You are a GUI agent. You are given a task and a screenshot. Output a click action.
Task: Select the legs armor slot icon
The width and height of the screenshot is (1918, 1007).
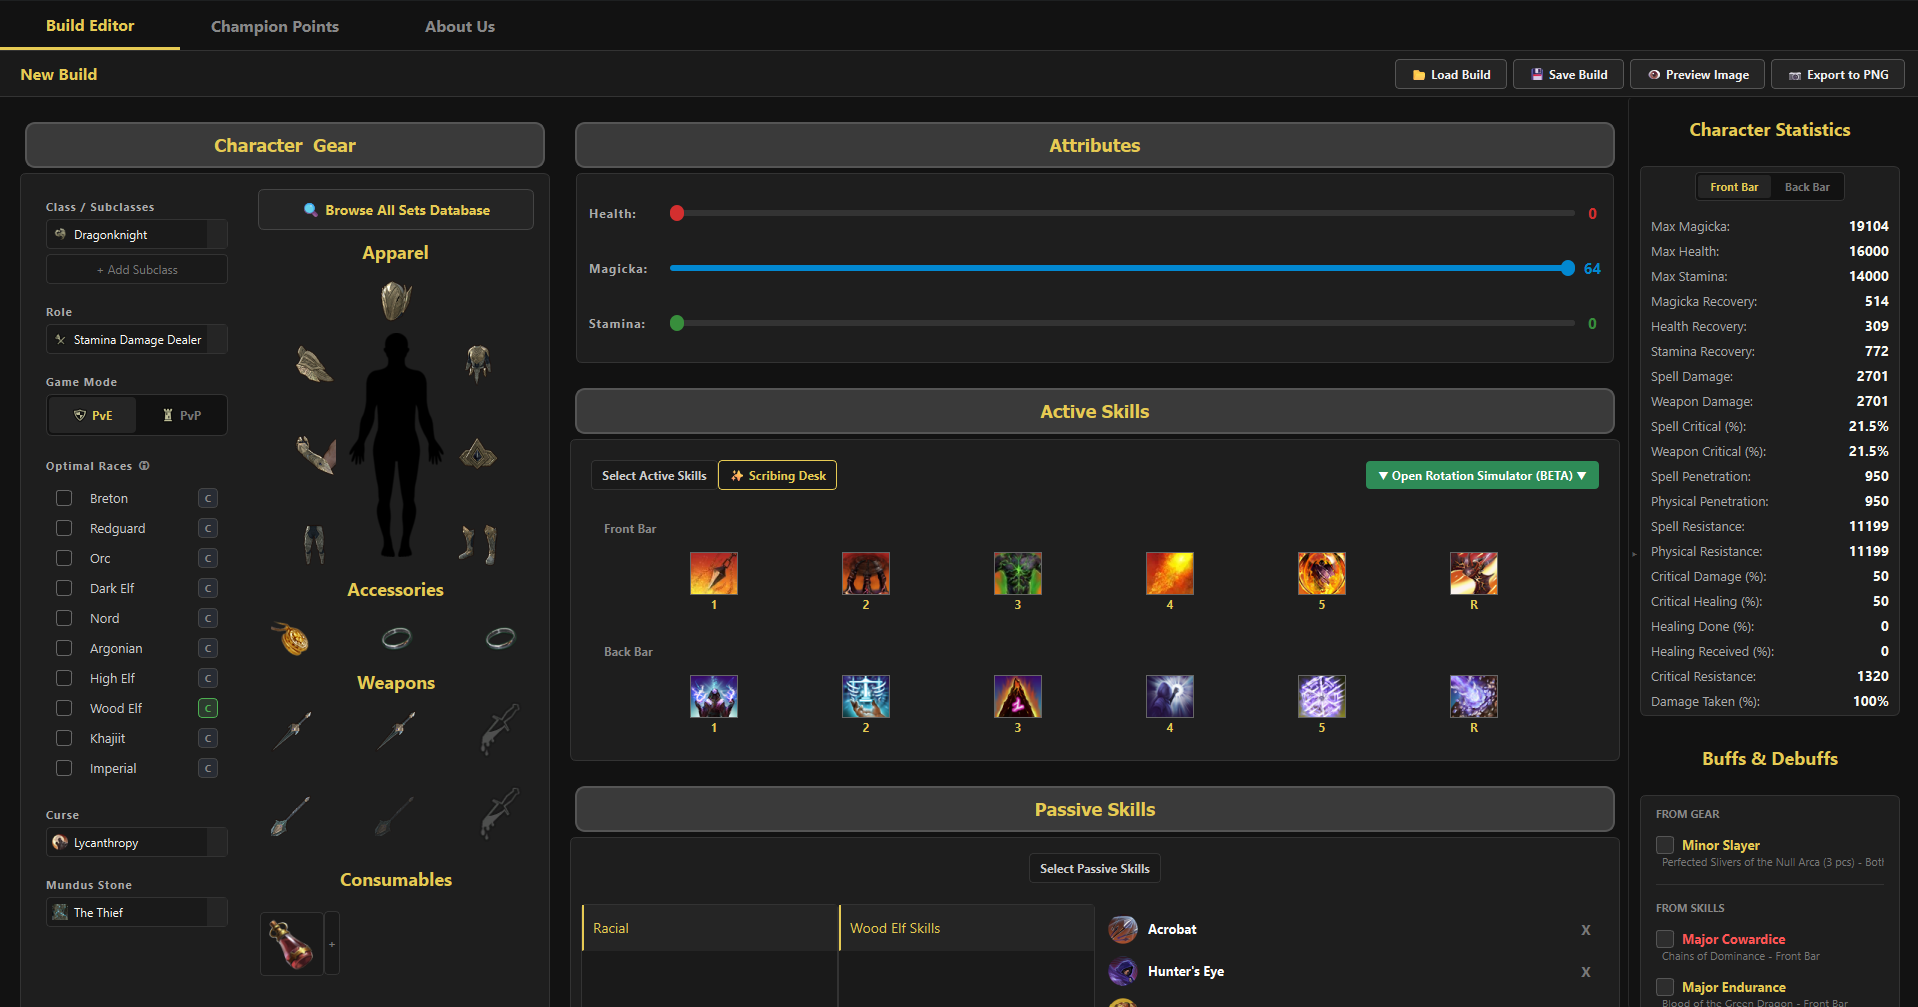pyautogui.click(x=314, y=544)
